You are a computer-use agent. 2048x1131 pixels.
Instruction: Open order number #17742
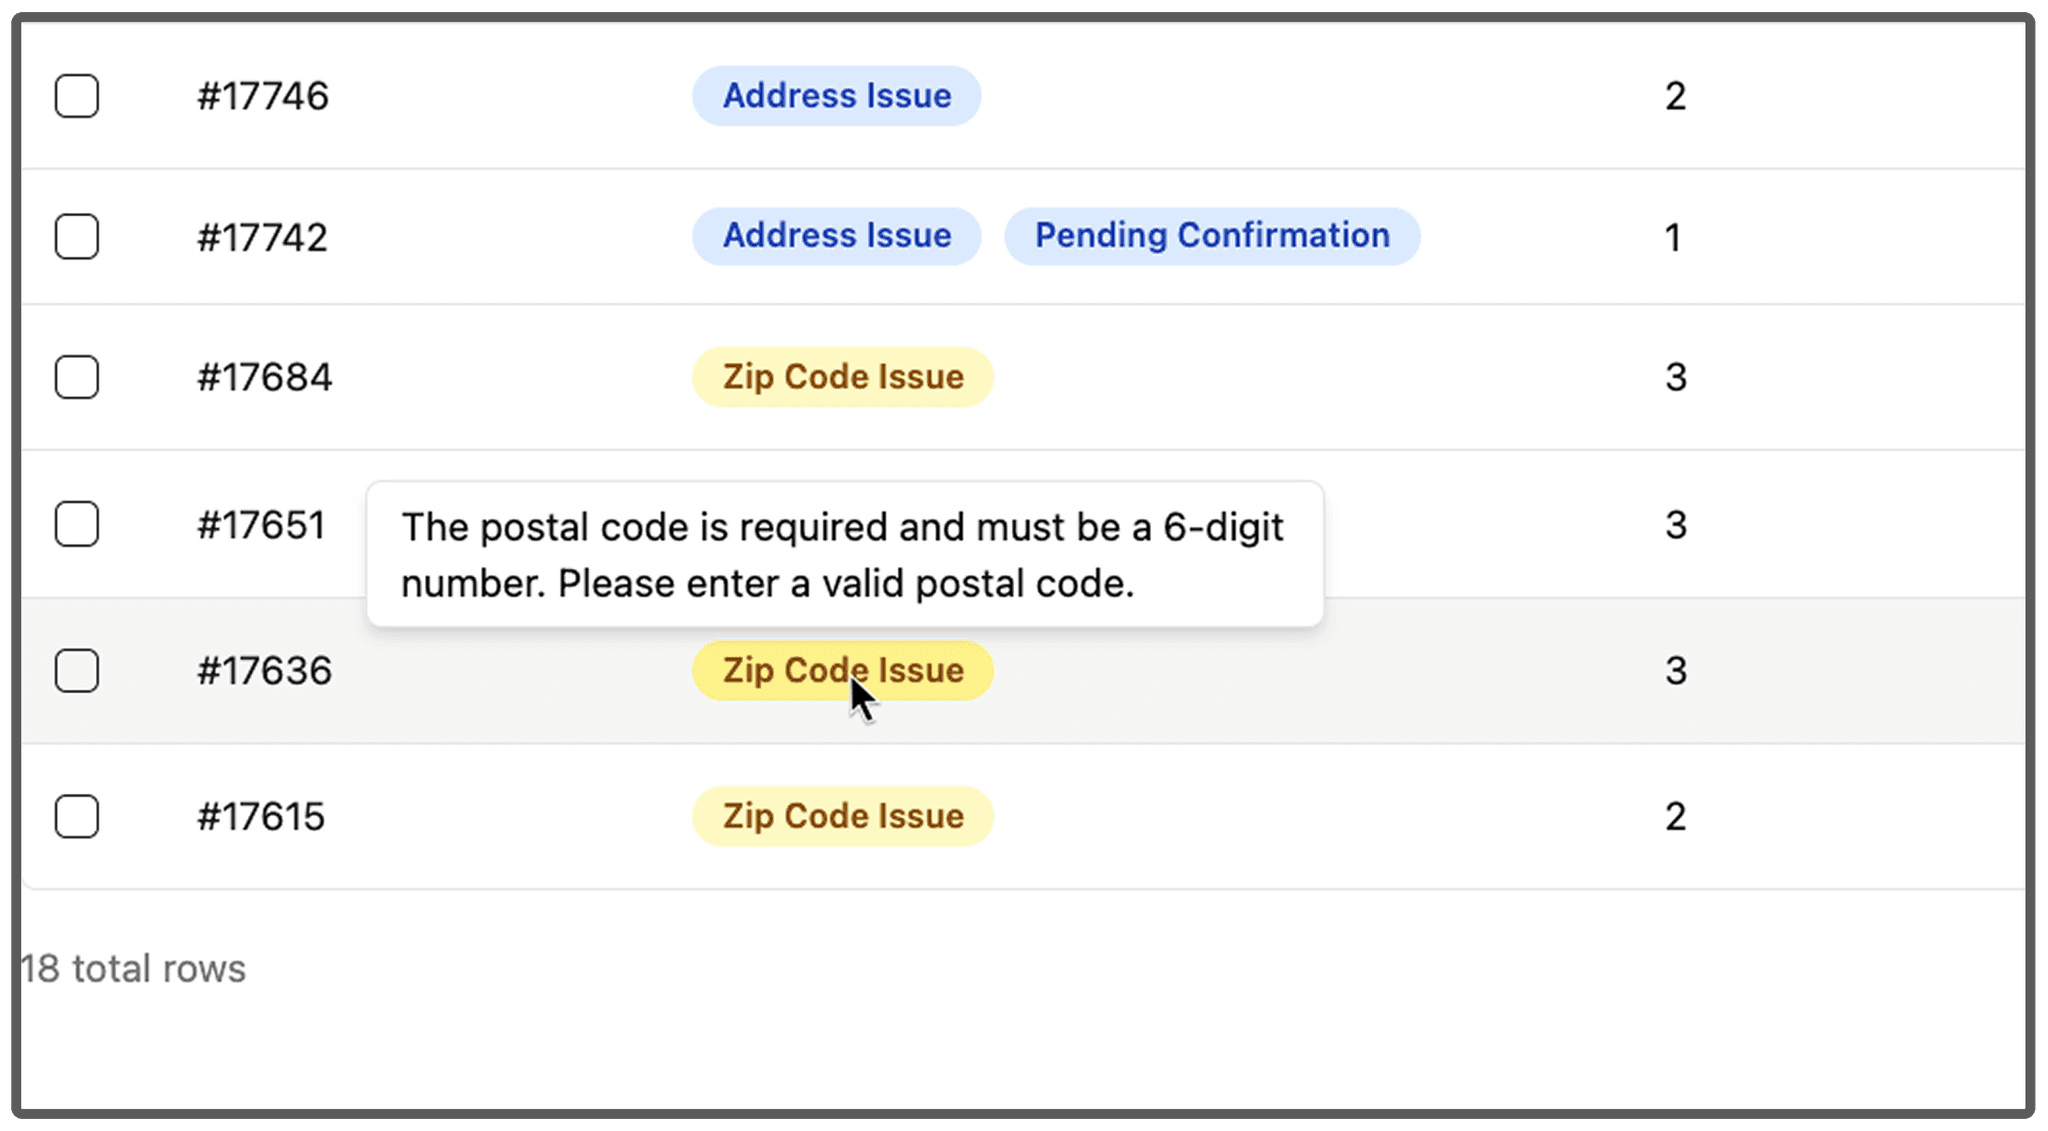pyautogui.click(x=263, y=237)
